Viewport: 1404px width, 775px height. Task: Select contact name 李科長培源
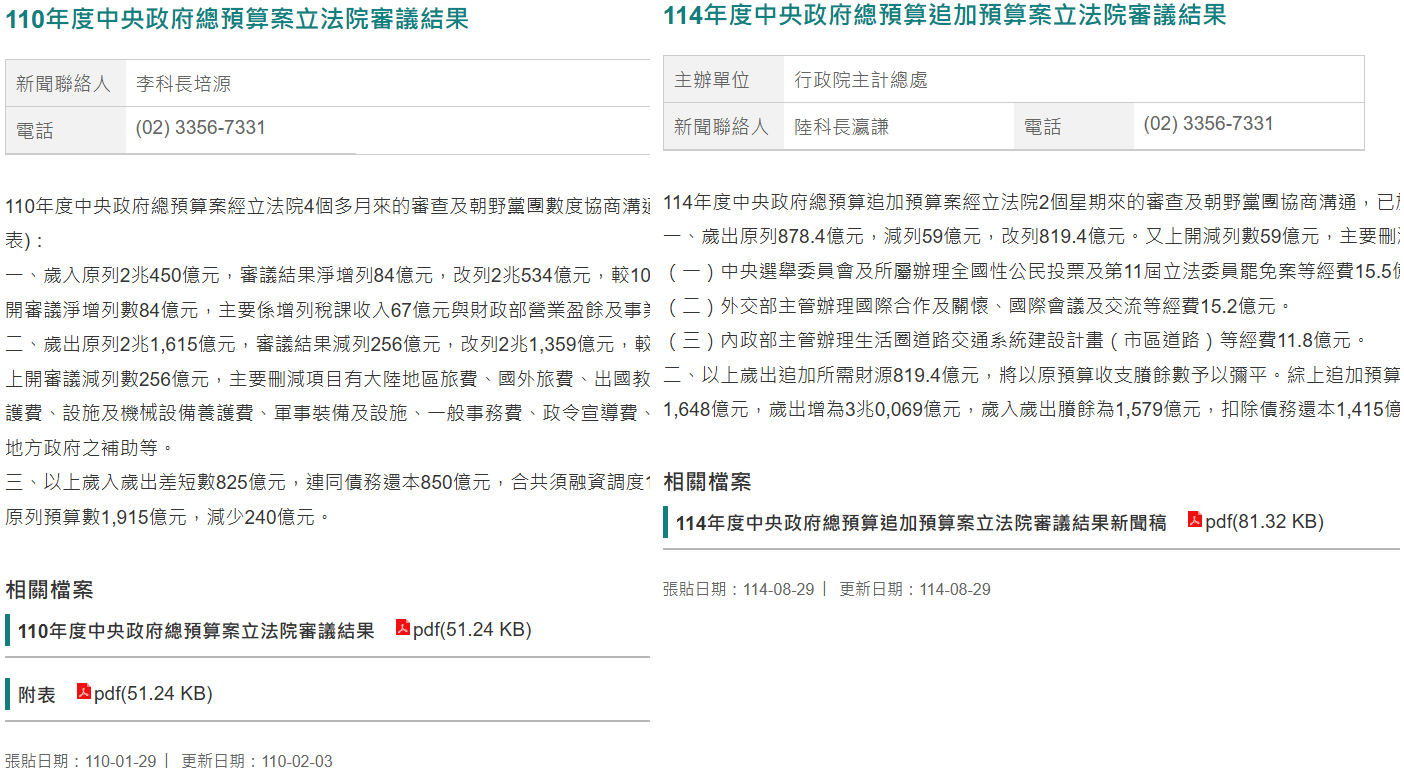point(183,84)
